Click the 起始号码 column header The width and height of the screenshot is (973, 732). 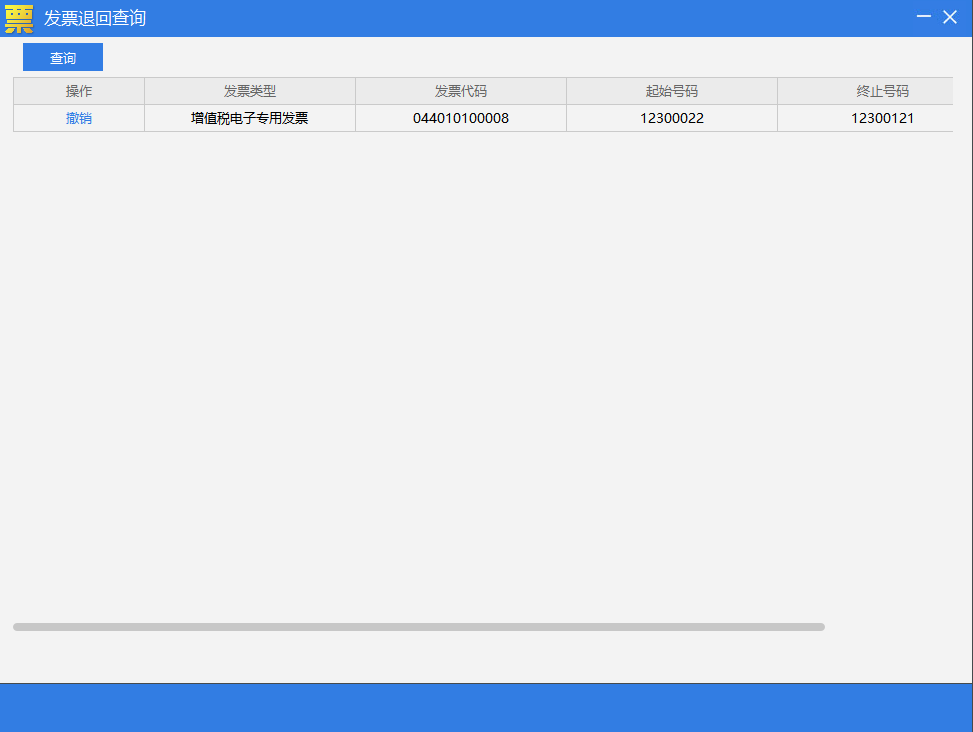671,91
